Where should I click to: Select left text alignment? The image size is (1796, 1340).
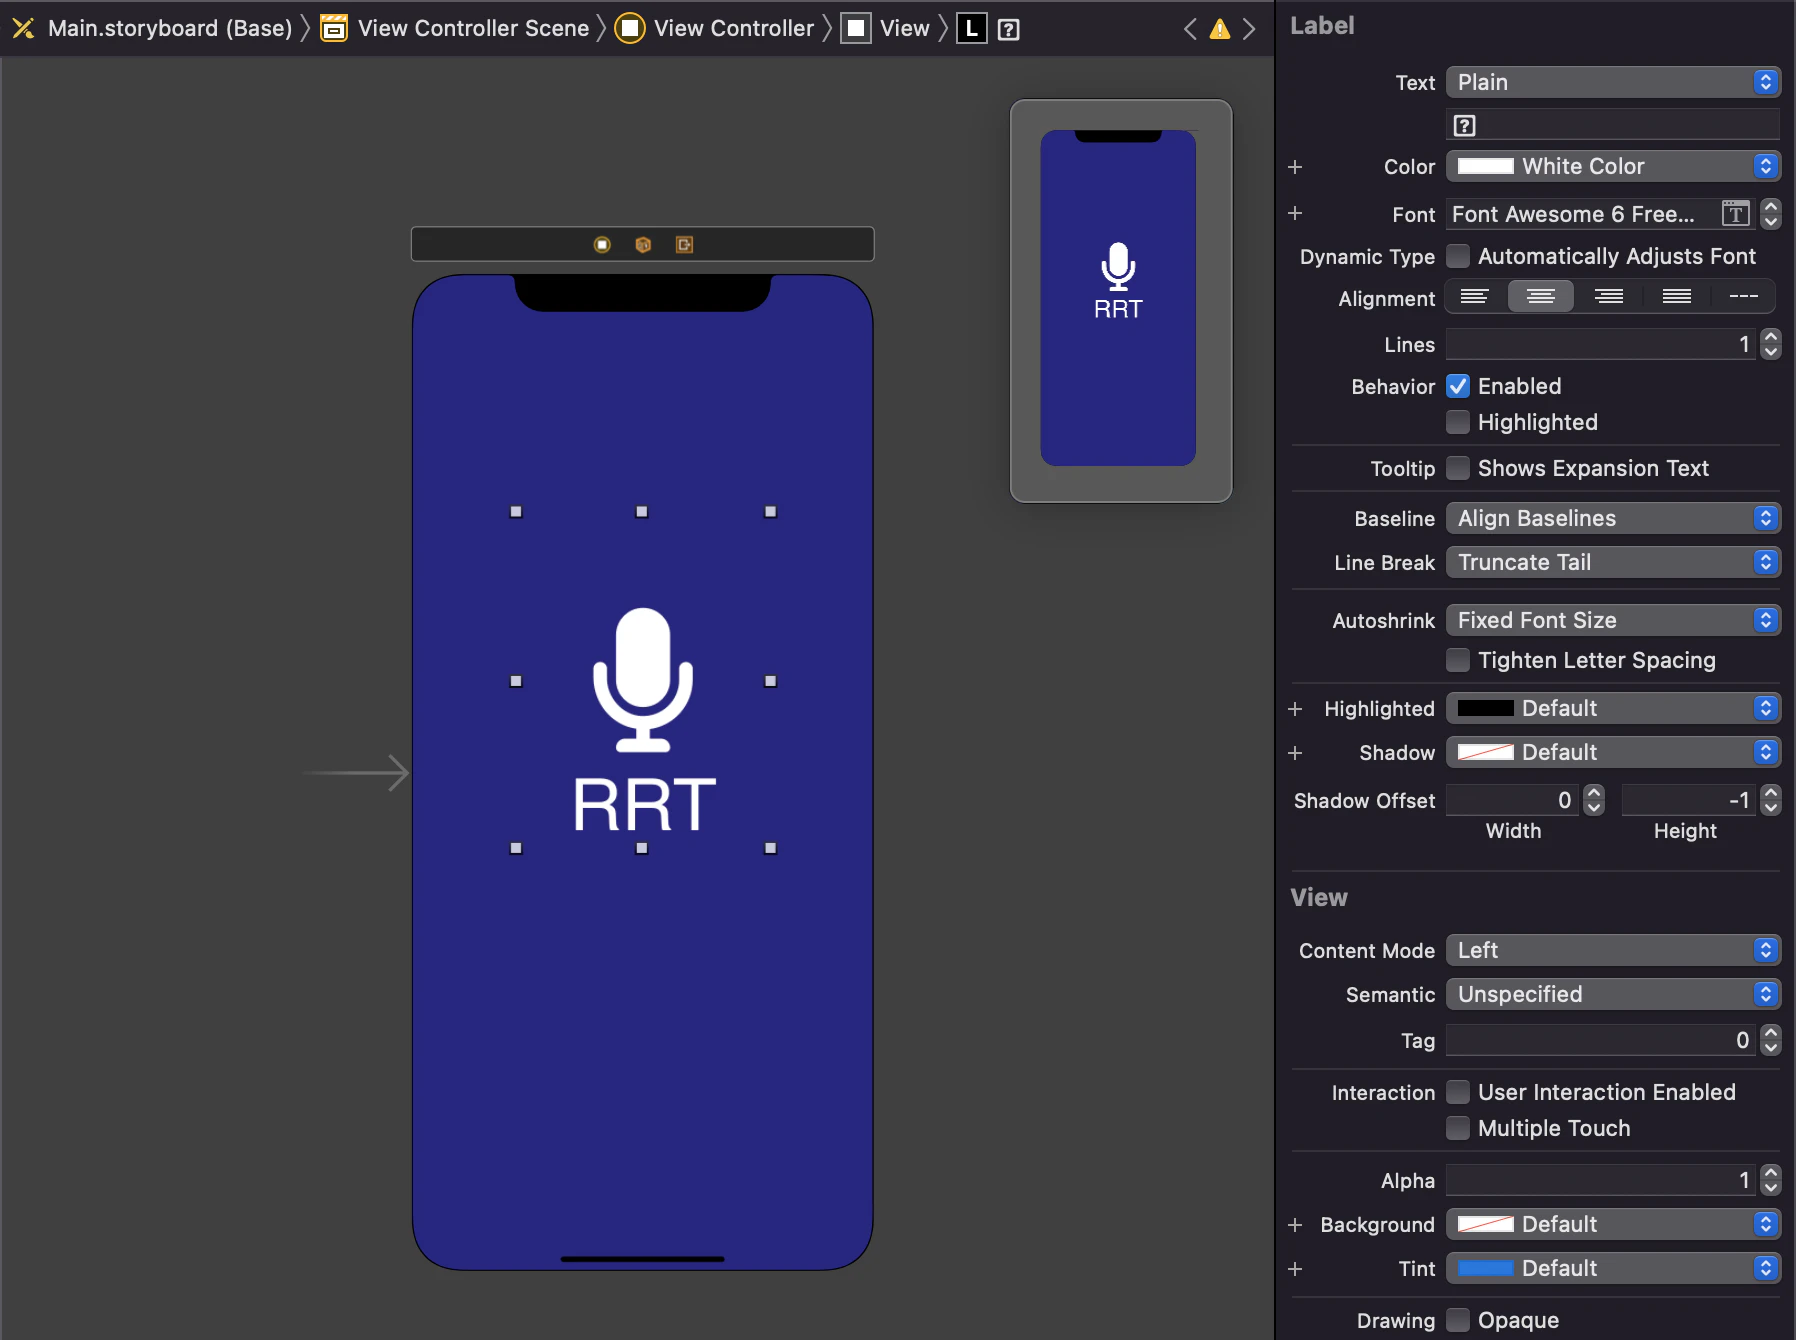(x=1474, y=297)
